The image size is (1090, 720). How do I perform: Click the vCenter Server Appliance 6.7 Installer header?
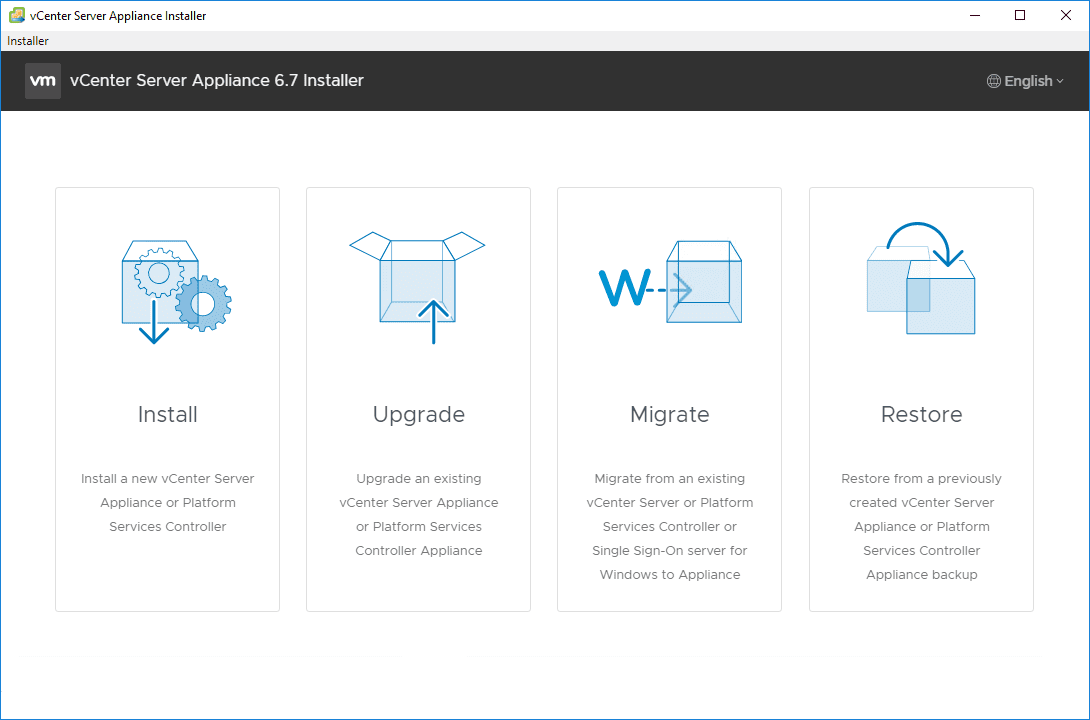point(215,80)
